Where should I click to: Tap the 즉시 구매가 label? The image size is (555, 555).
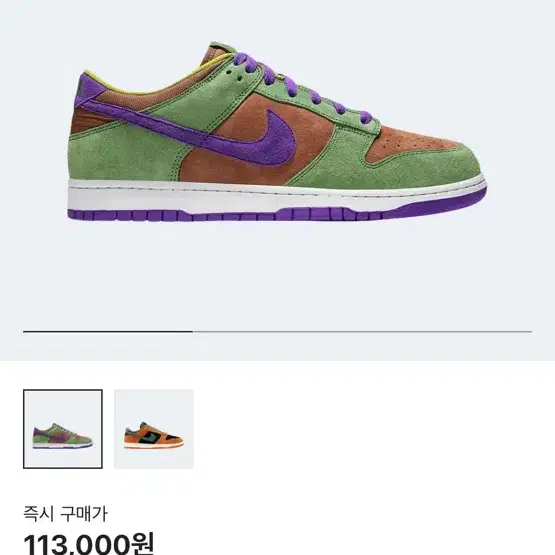[65, 514]
